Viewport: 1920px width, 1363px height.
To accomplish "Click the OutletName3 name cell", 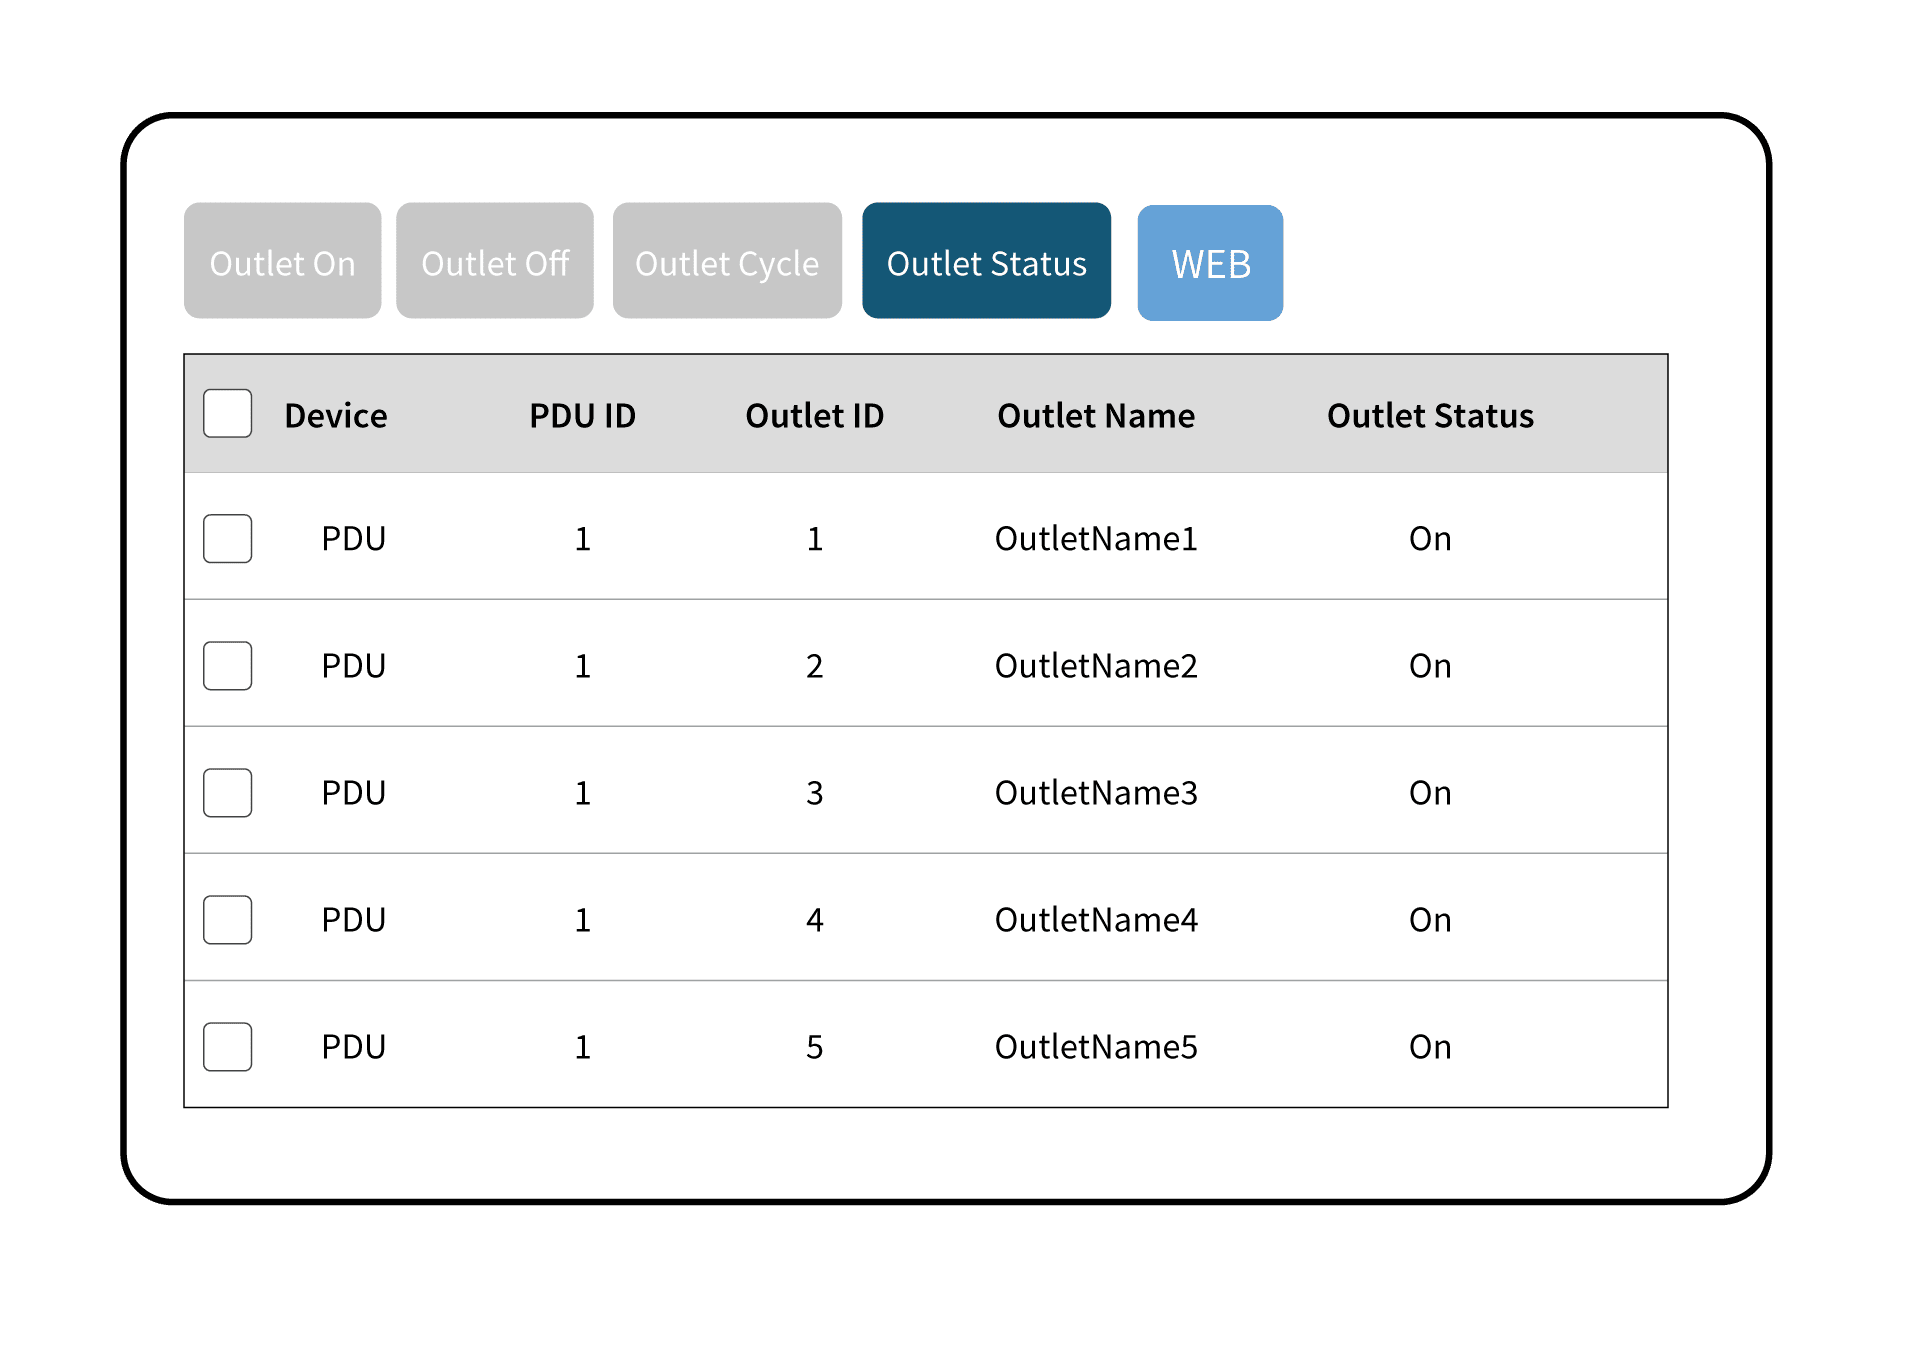I will (1096, 793).
